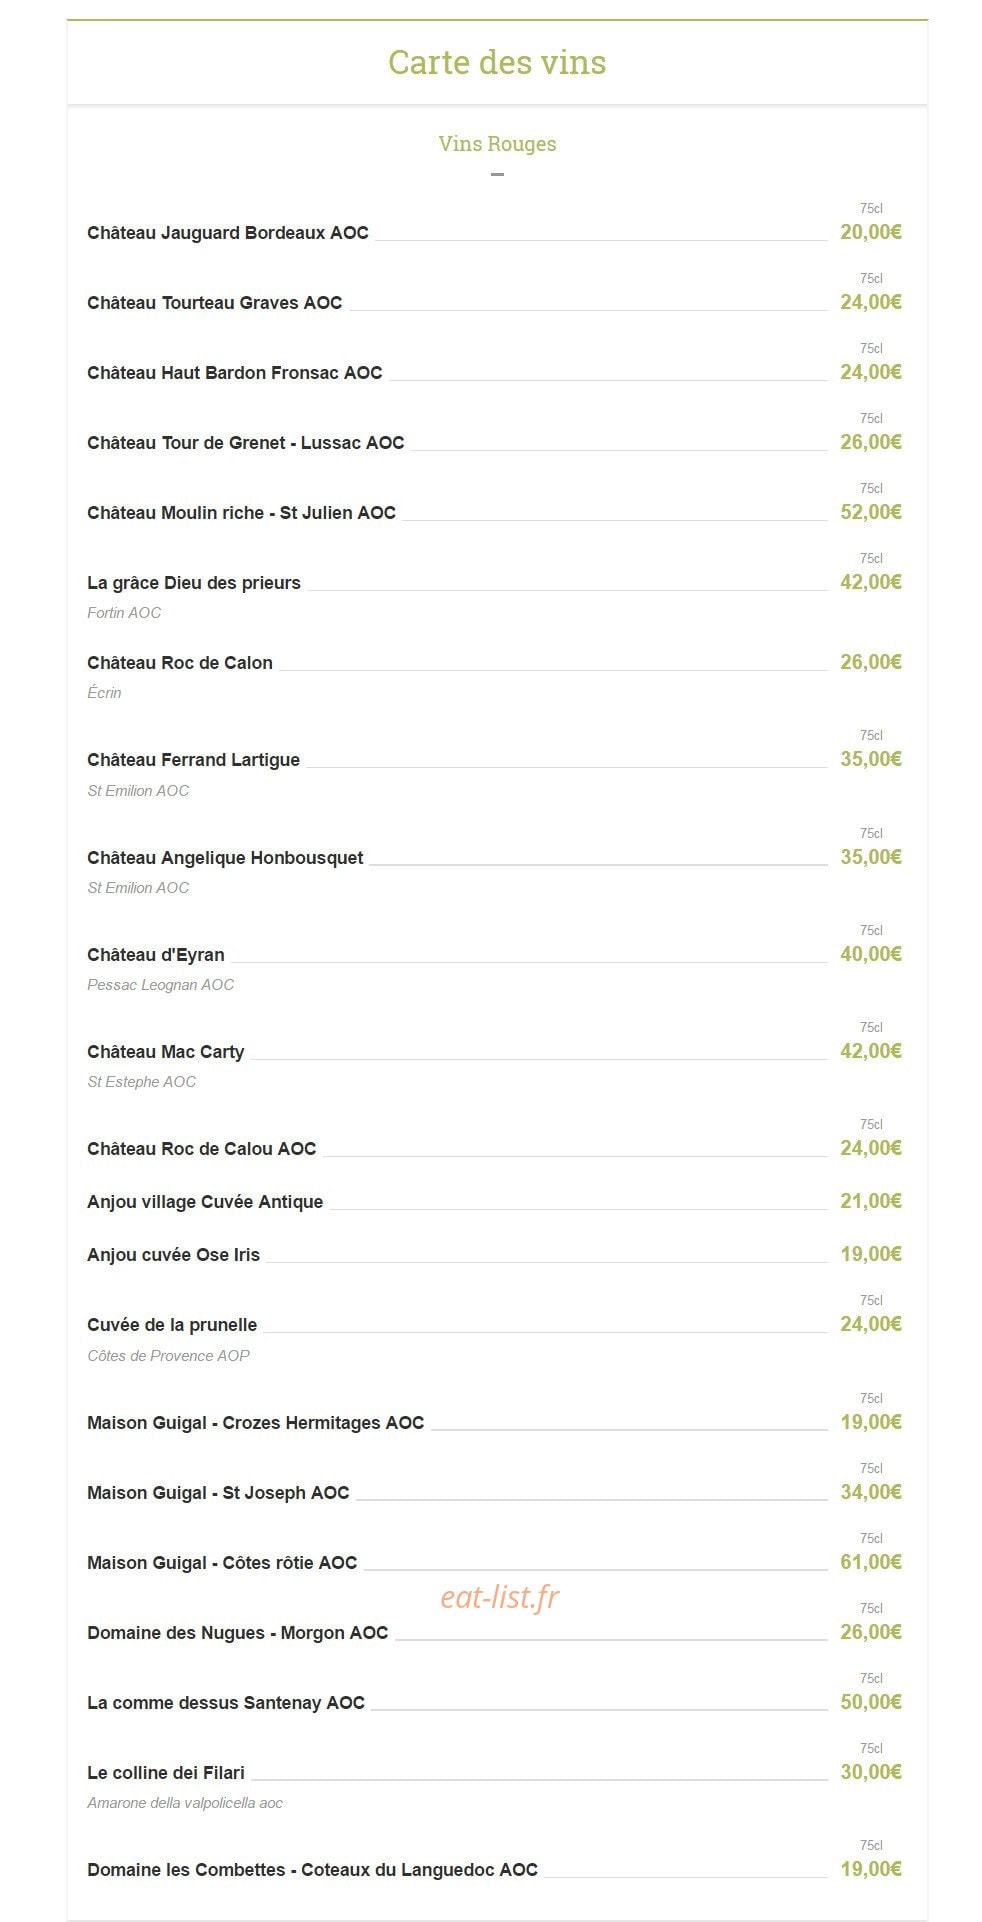Select the Vins Rouges section title
The width and height of the screenshot is (982, 1922).
click(497, 144)
